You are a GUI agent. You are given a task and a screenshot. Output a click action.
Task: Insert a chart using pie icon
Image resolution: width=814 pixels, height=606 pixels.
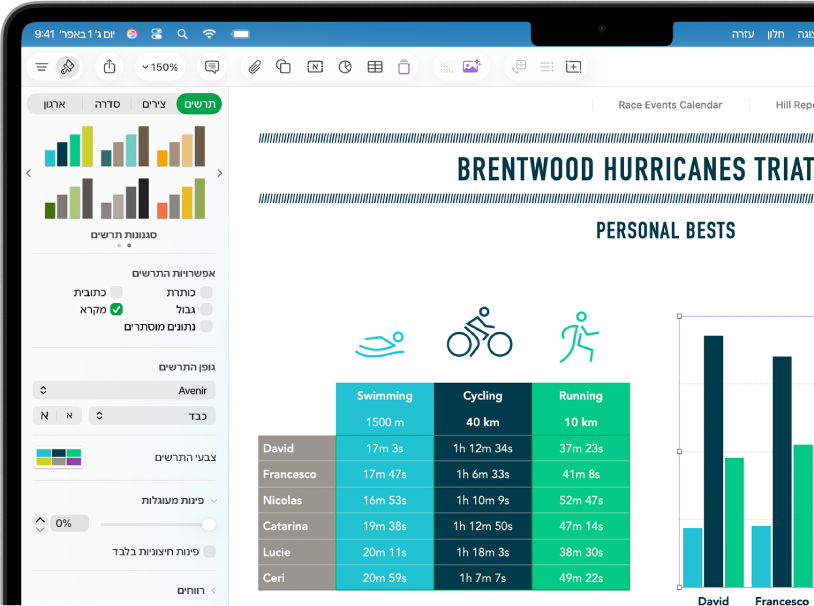click(x=345, y=66)
